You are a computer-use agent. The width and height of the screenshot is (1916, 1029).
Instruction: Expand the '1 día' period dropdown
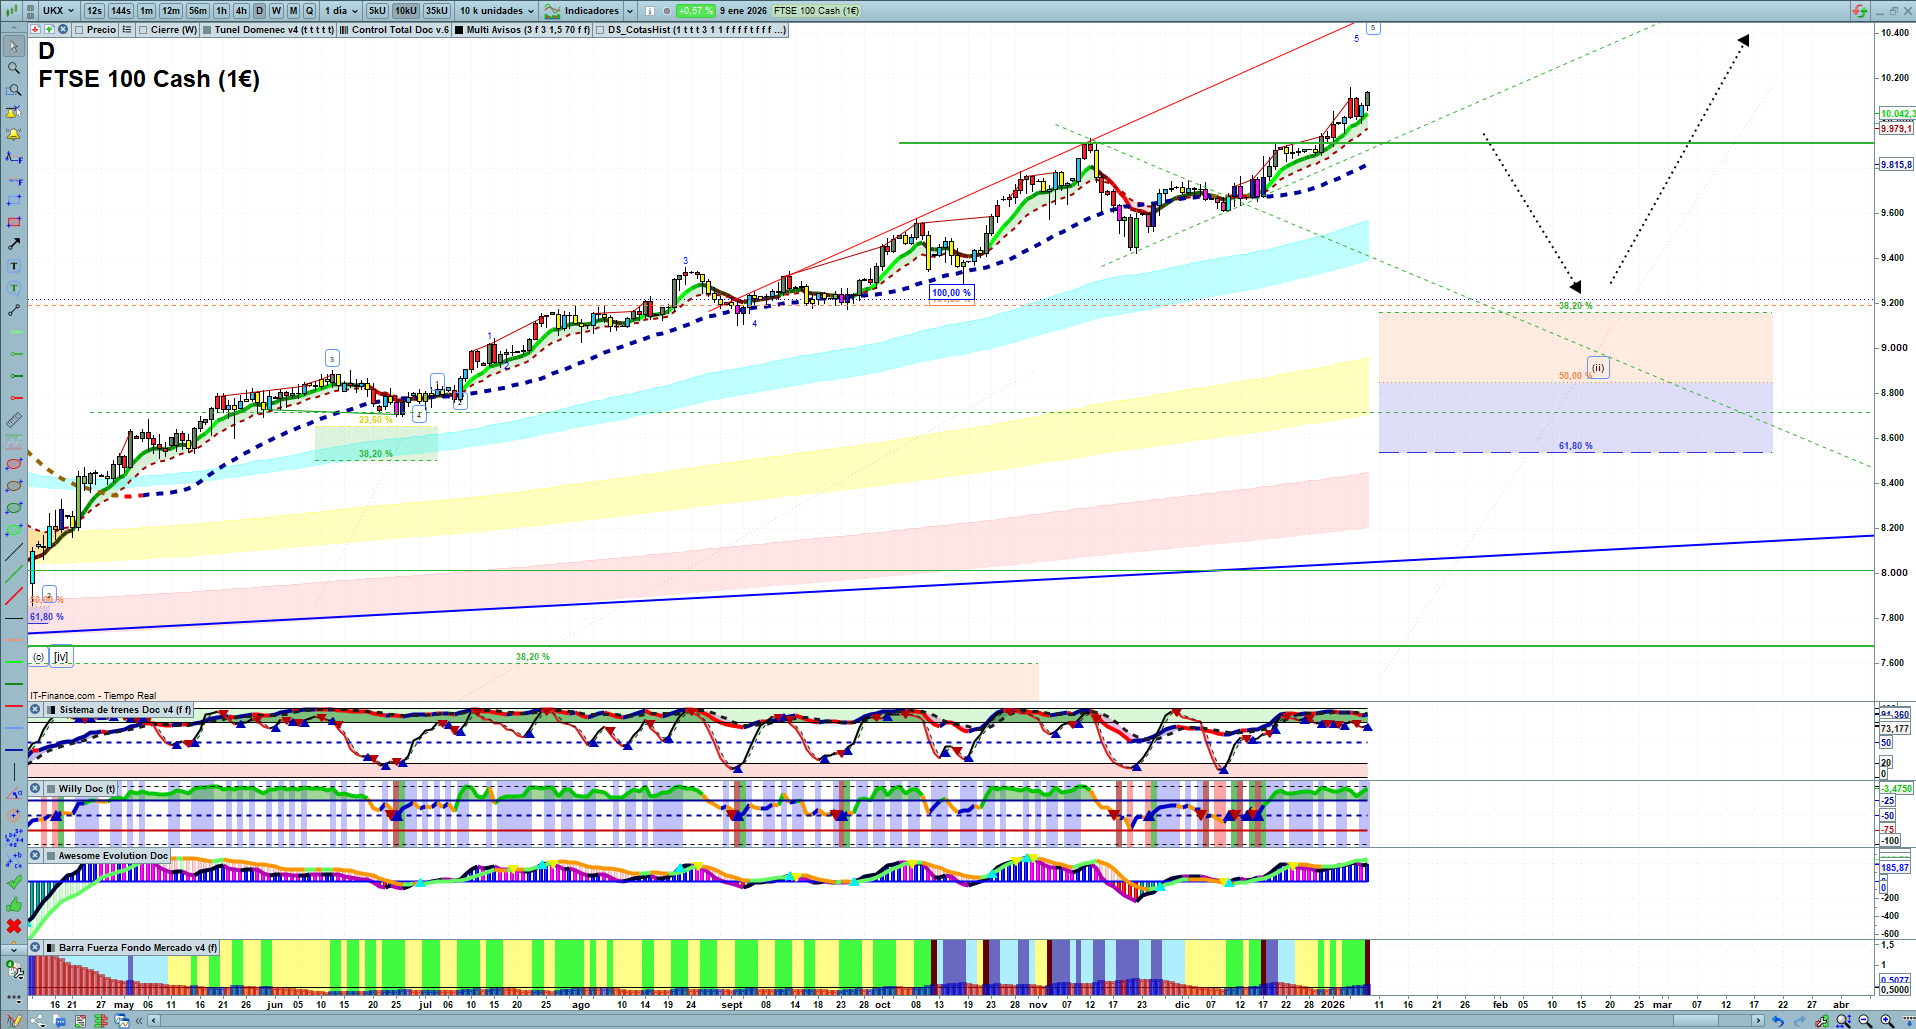(x=340, y=11)
